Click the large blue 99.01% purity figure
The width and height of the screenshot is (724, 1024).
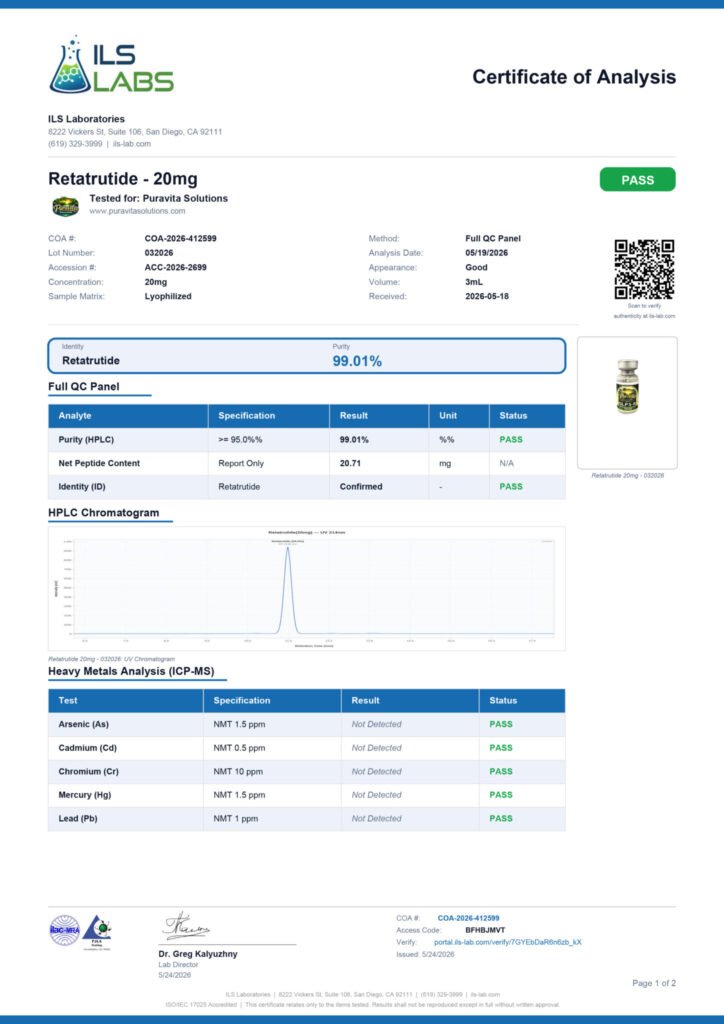click(357, 361)
